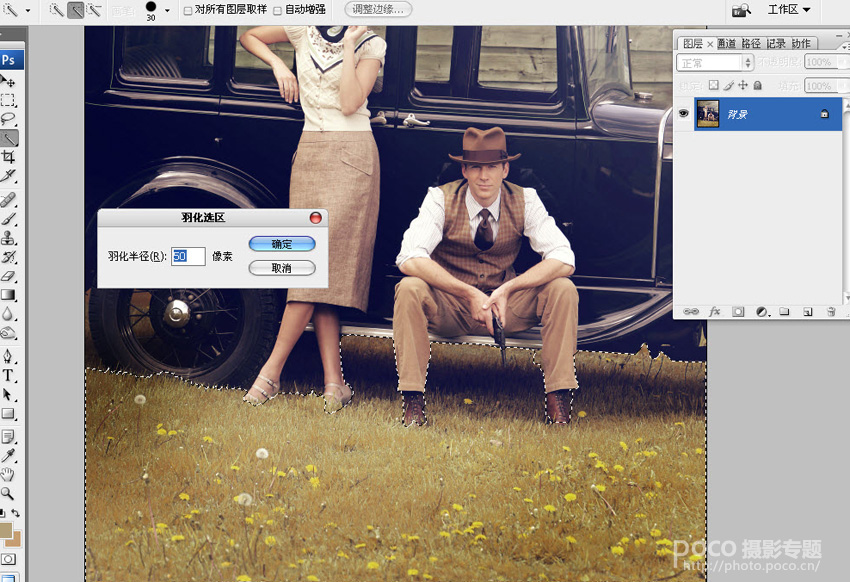Enable 对所有图层取样 checkbox
The height and width of the screenshot is (582, 850).
pyautogui.click(x=188, y=10)
